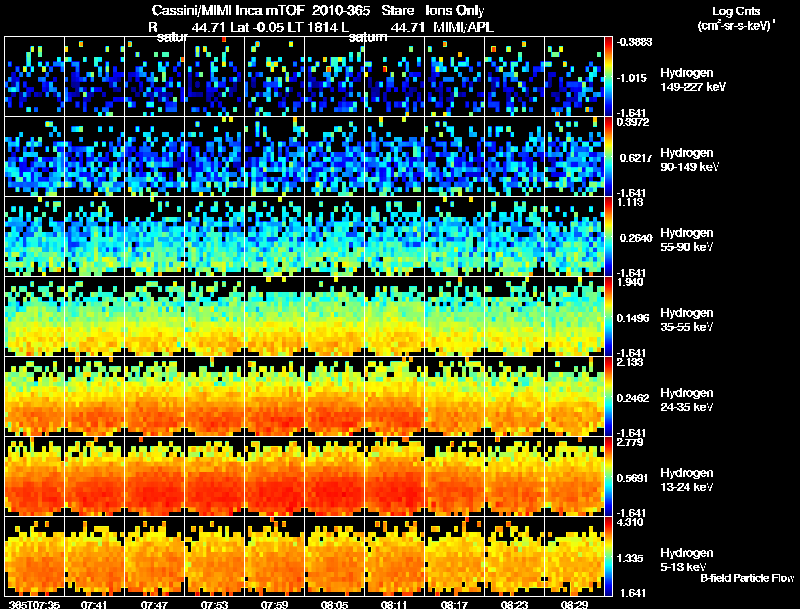Click the '07:41' time axis label
This screenshot has width=800, height=609.
[x=94, y=604]
